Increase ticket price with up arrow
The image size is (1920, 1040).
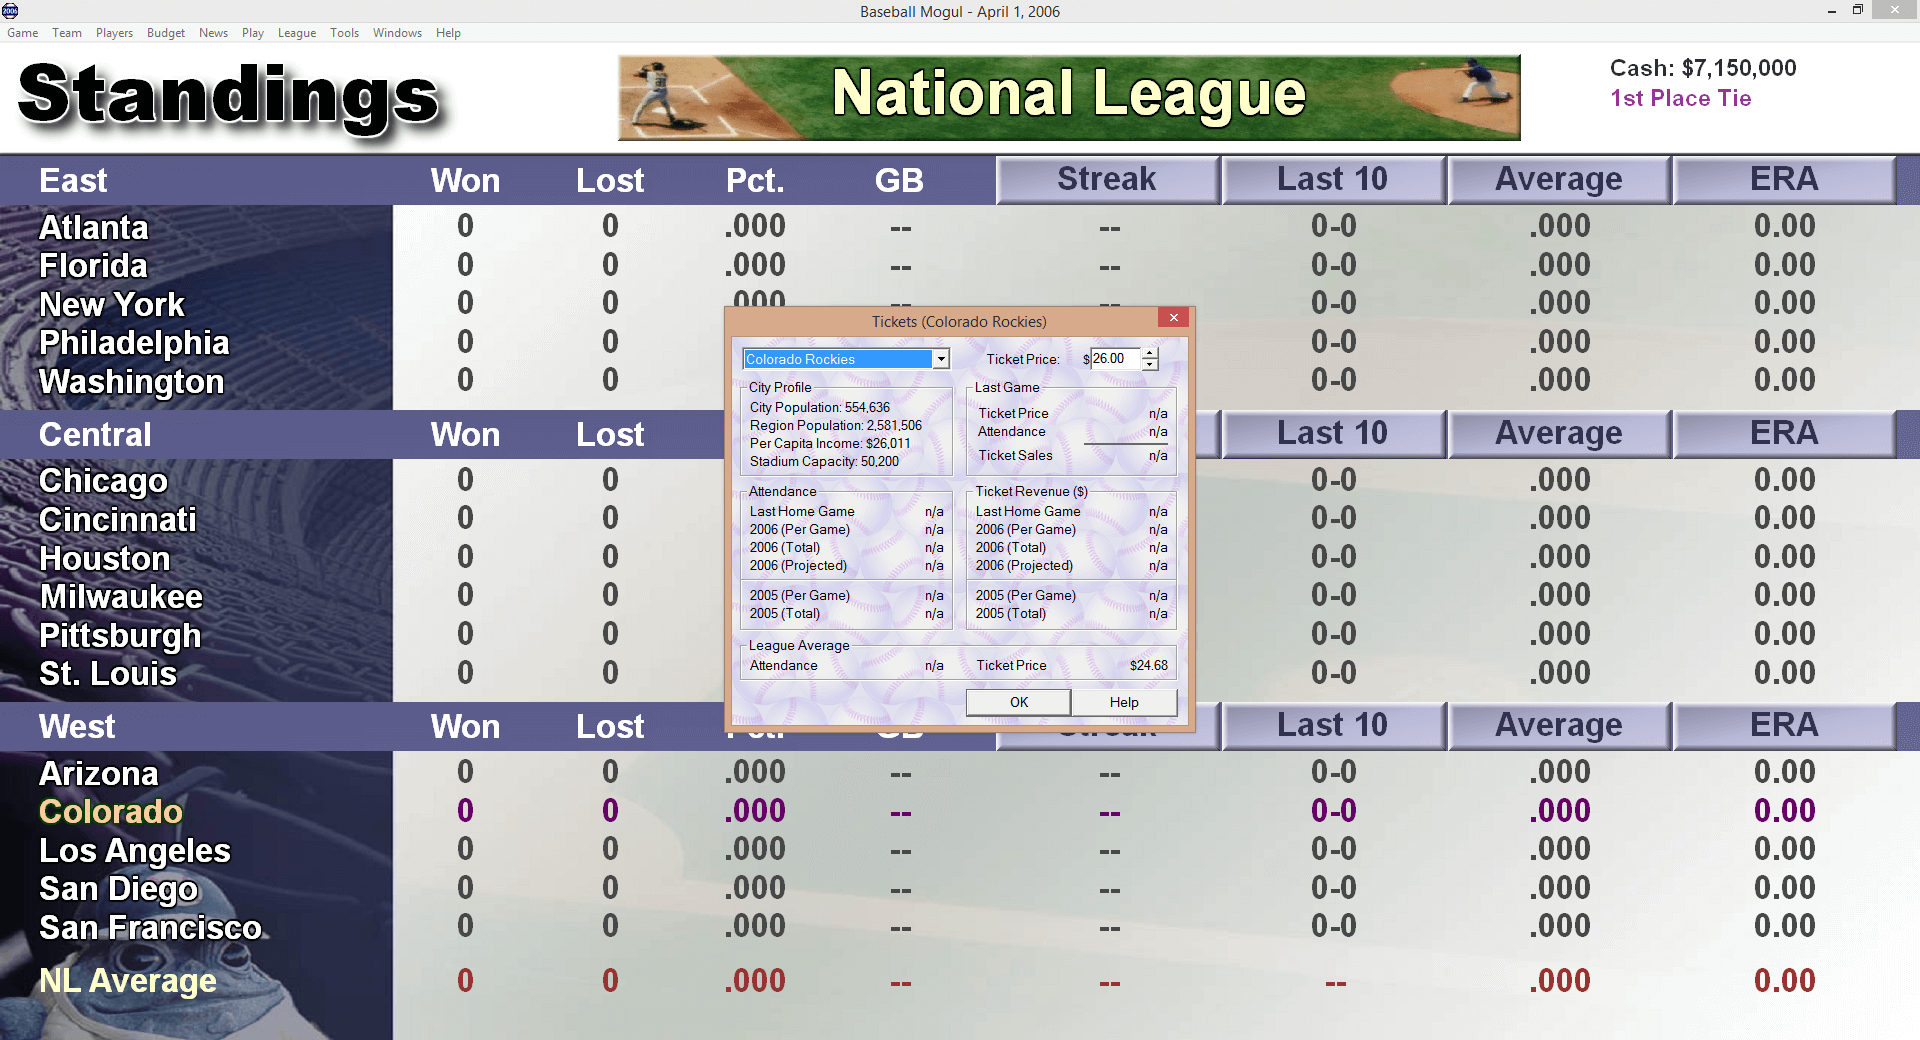(x=1150, y=354)
